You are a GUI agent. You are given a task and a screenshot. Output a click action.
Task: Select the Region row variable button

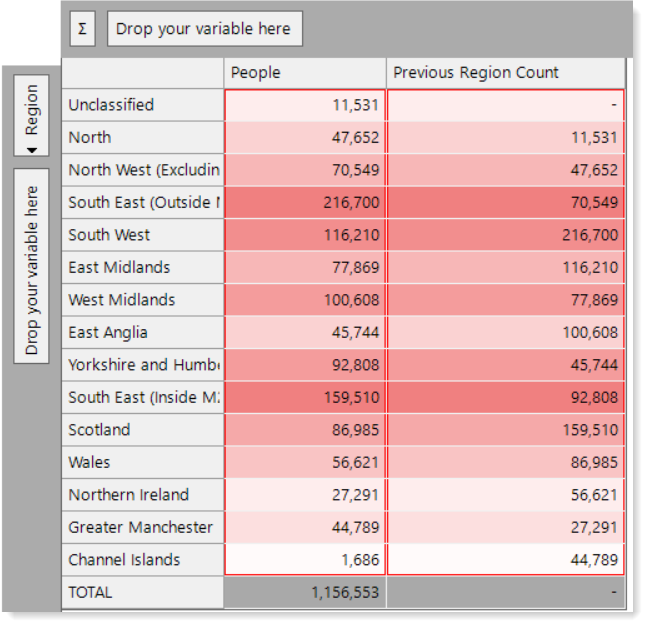[x=31, y=115]
